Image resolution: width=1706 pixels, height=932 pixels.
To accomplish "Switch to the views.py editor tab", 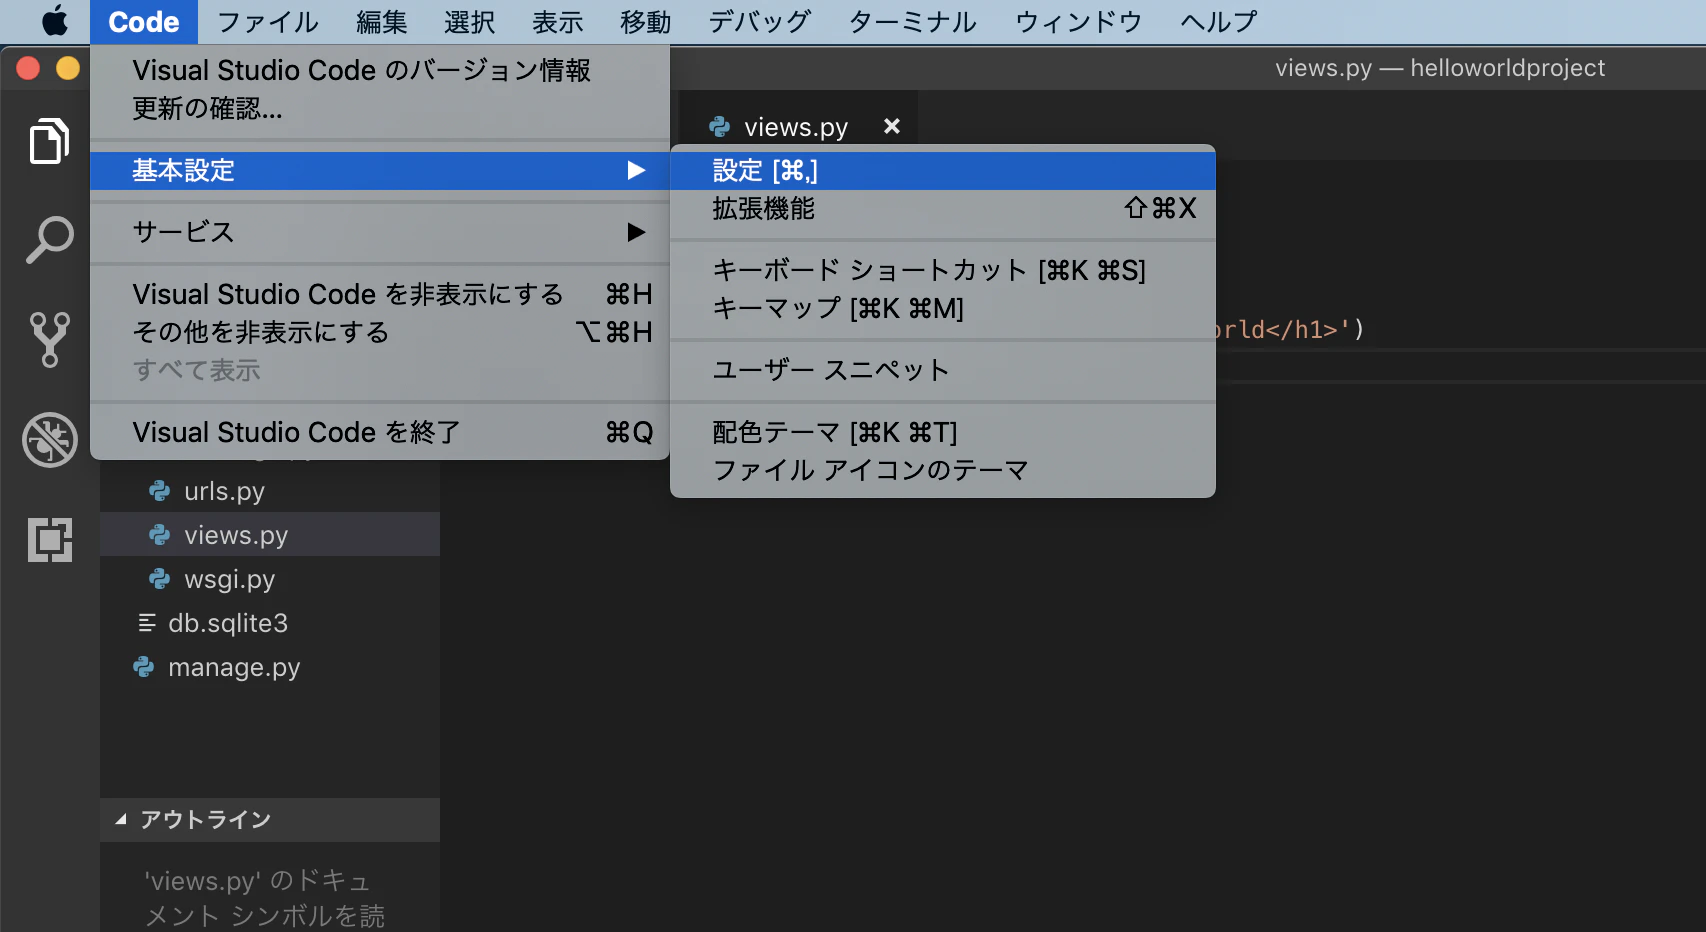I will (x=796, y=126).
